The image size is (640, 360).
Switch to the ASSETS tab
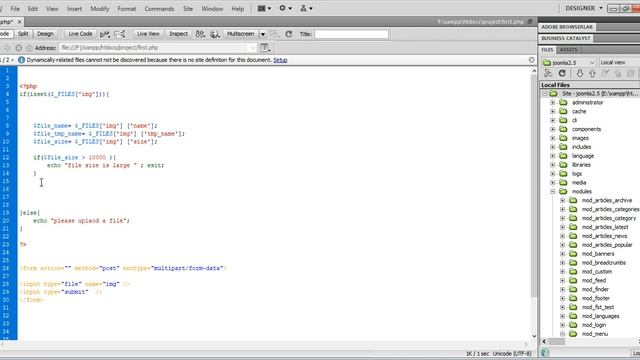pos(569,50)
